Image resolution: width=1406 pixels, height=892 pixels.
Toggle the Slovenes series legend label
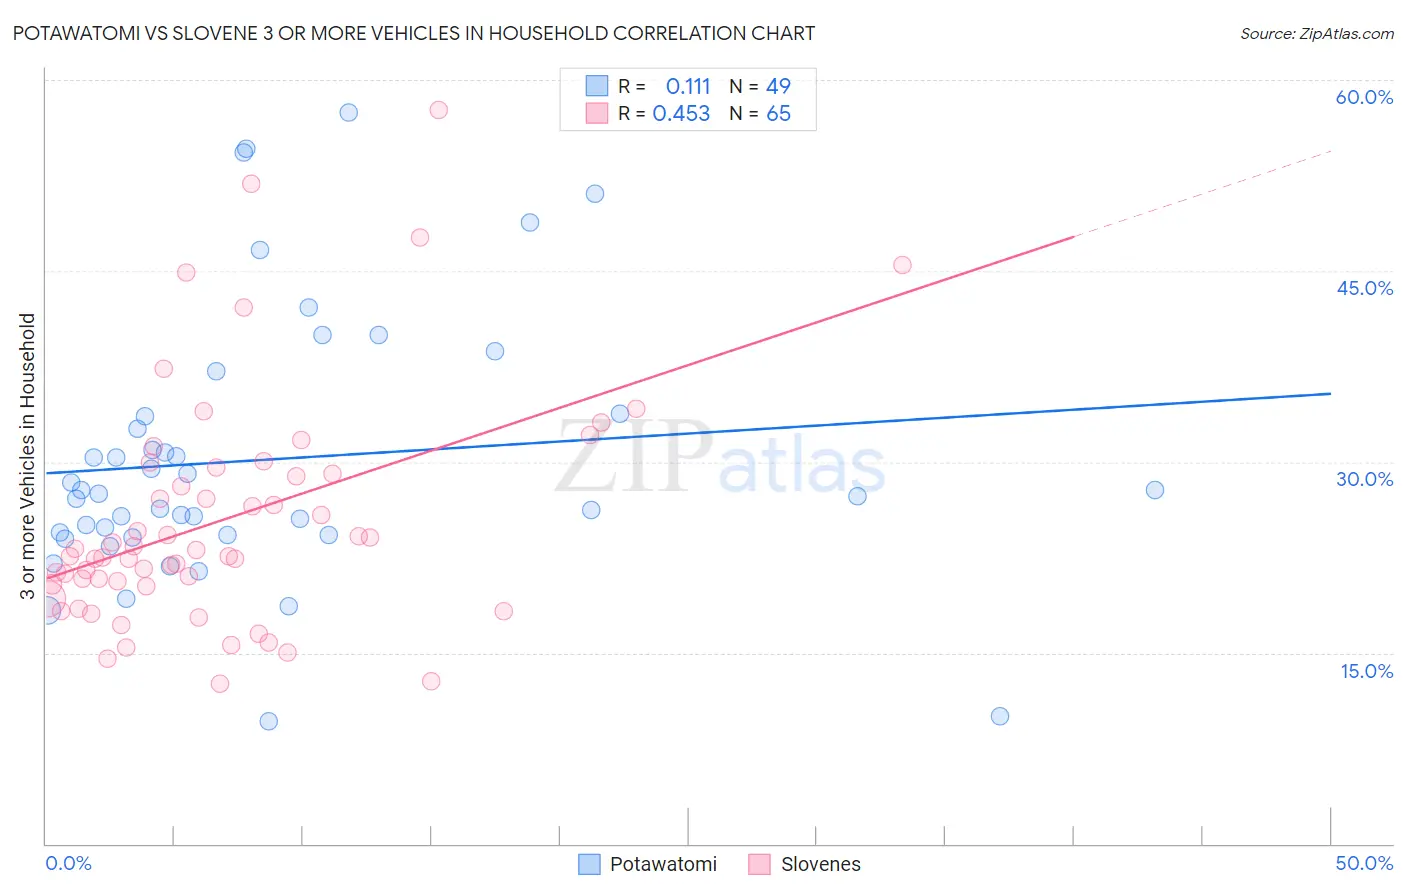click(820, 864)
